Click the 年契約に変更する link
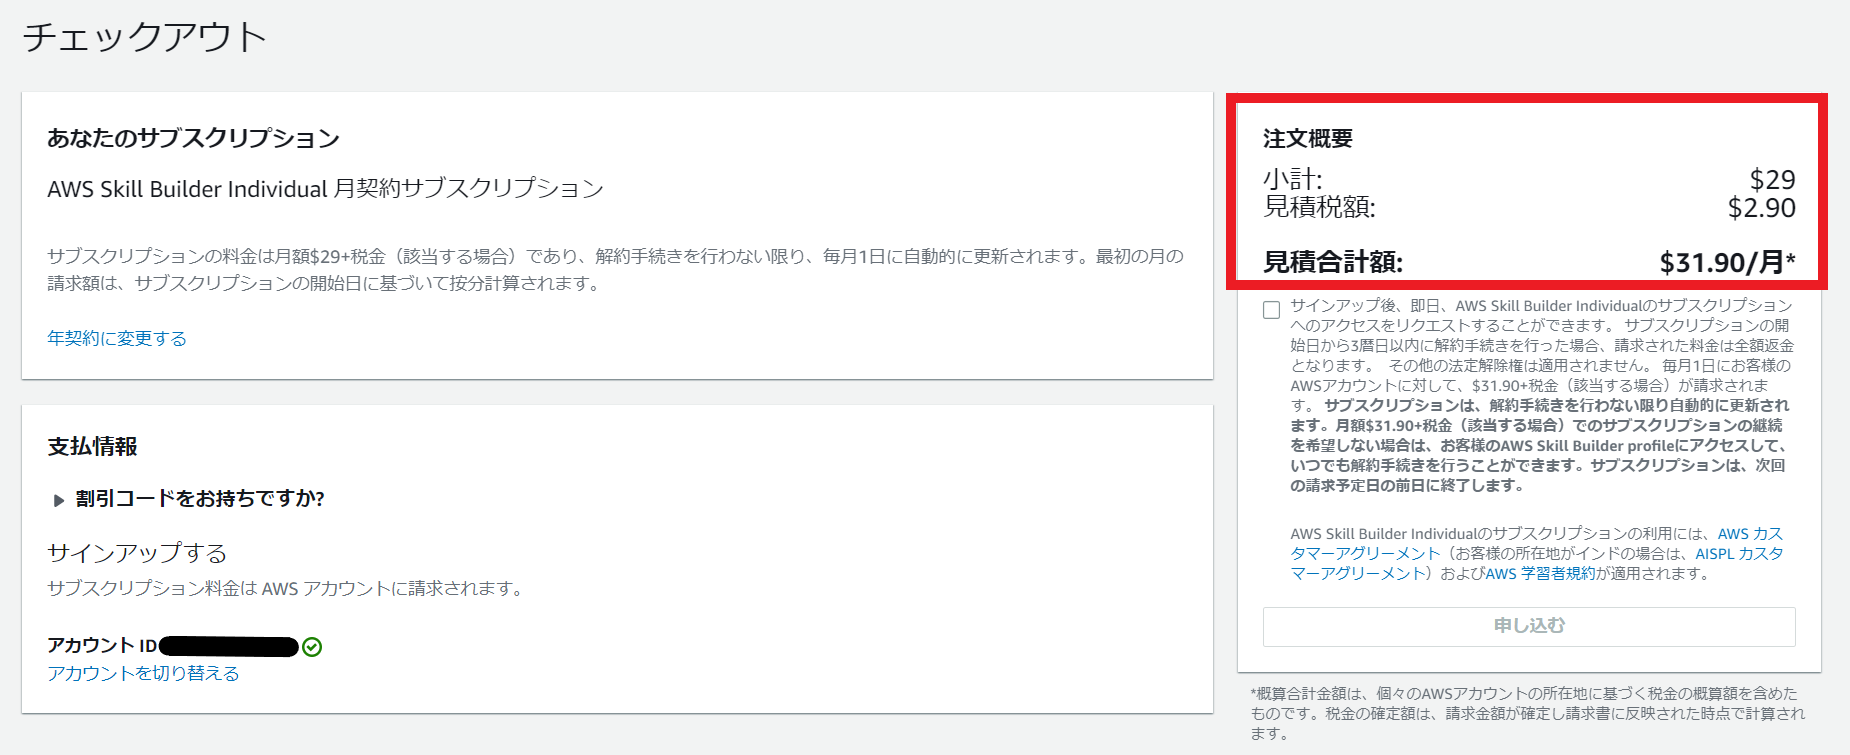 117,338
